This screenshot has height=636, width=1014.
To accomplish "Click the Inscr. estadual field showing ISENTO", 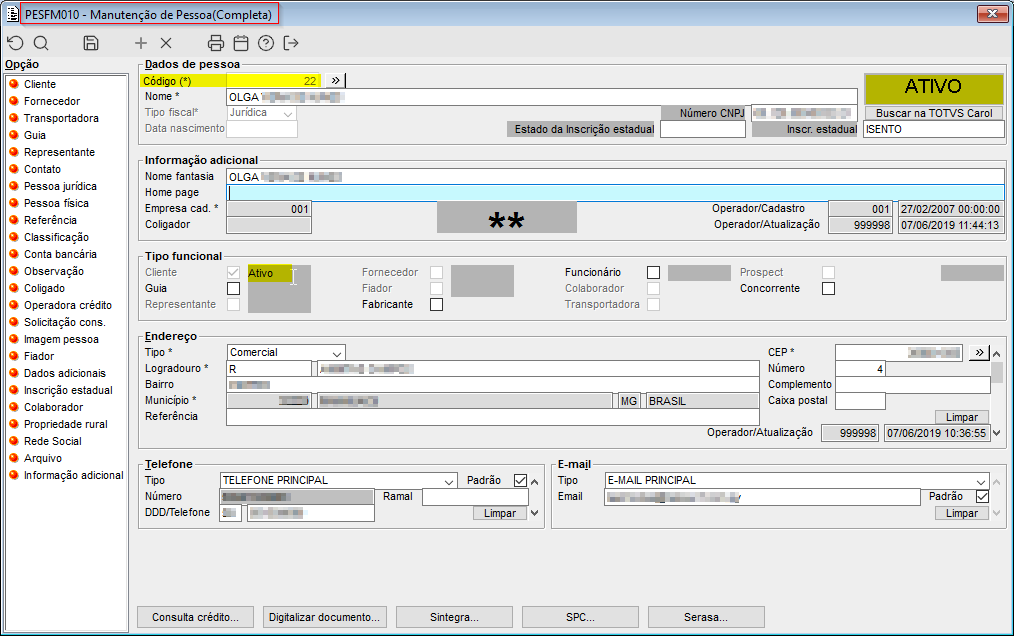I will [x=934, y=129].
